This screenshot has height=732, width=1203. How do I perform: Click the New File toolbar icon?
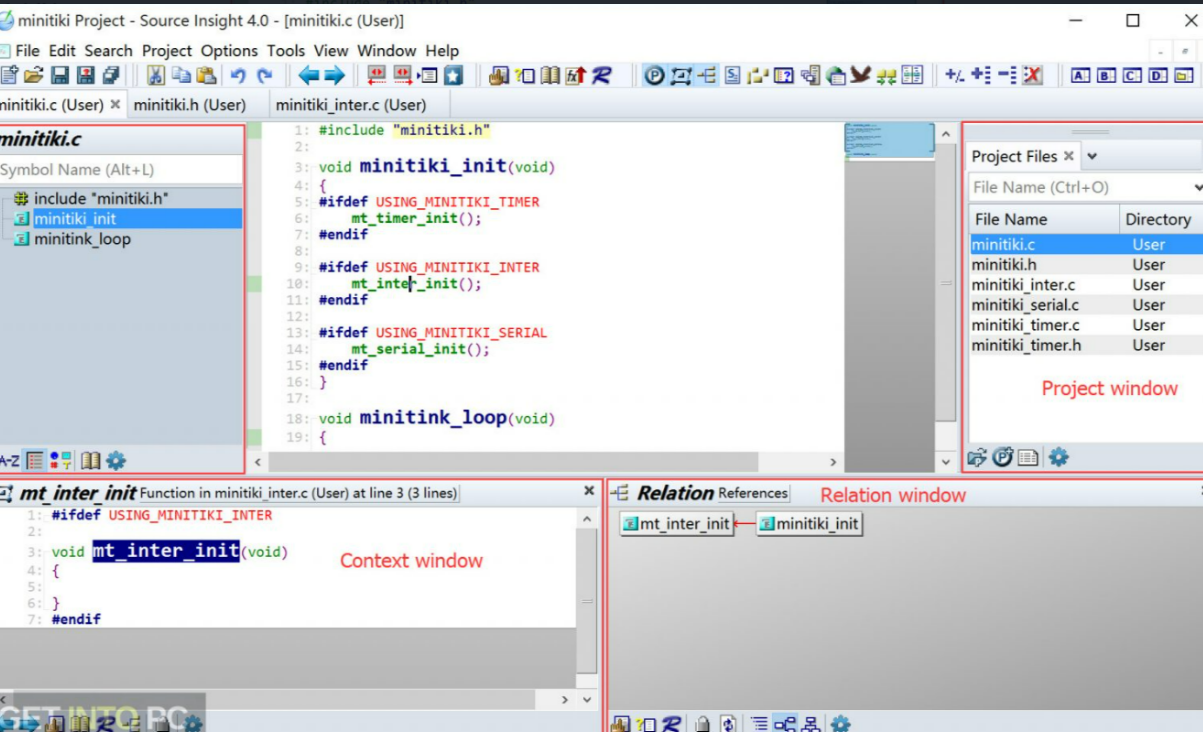tap(10, 75)
